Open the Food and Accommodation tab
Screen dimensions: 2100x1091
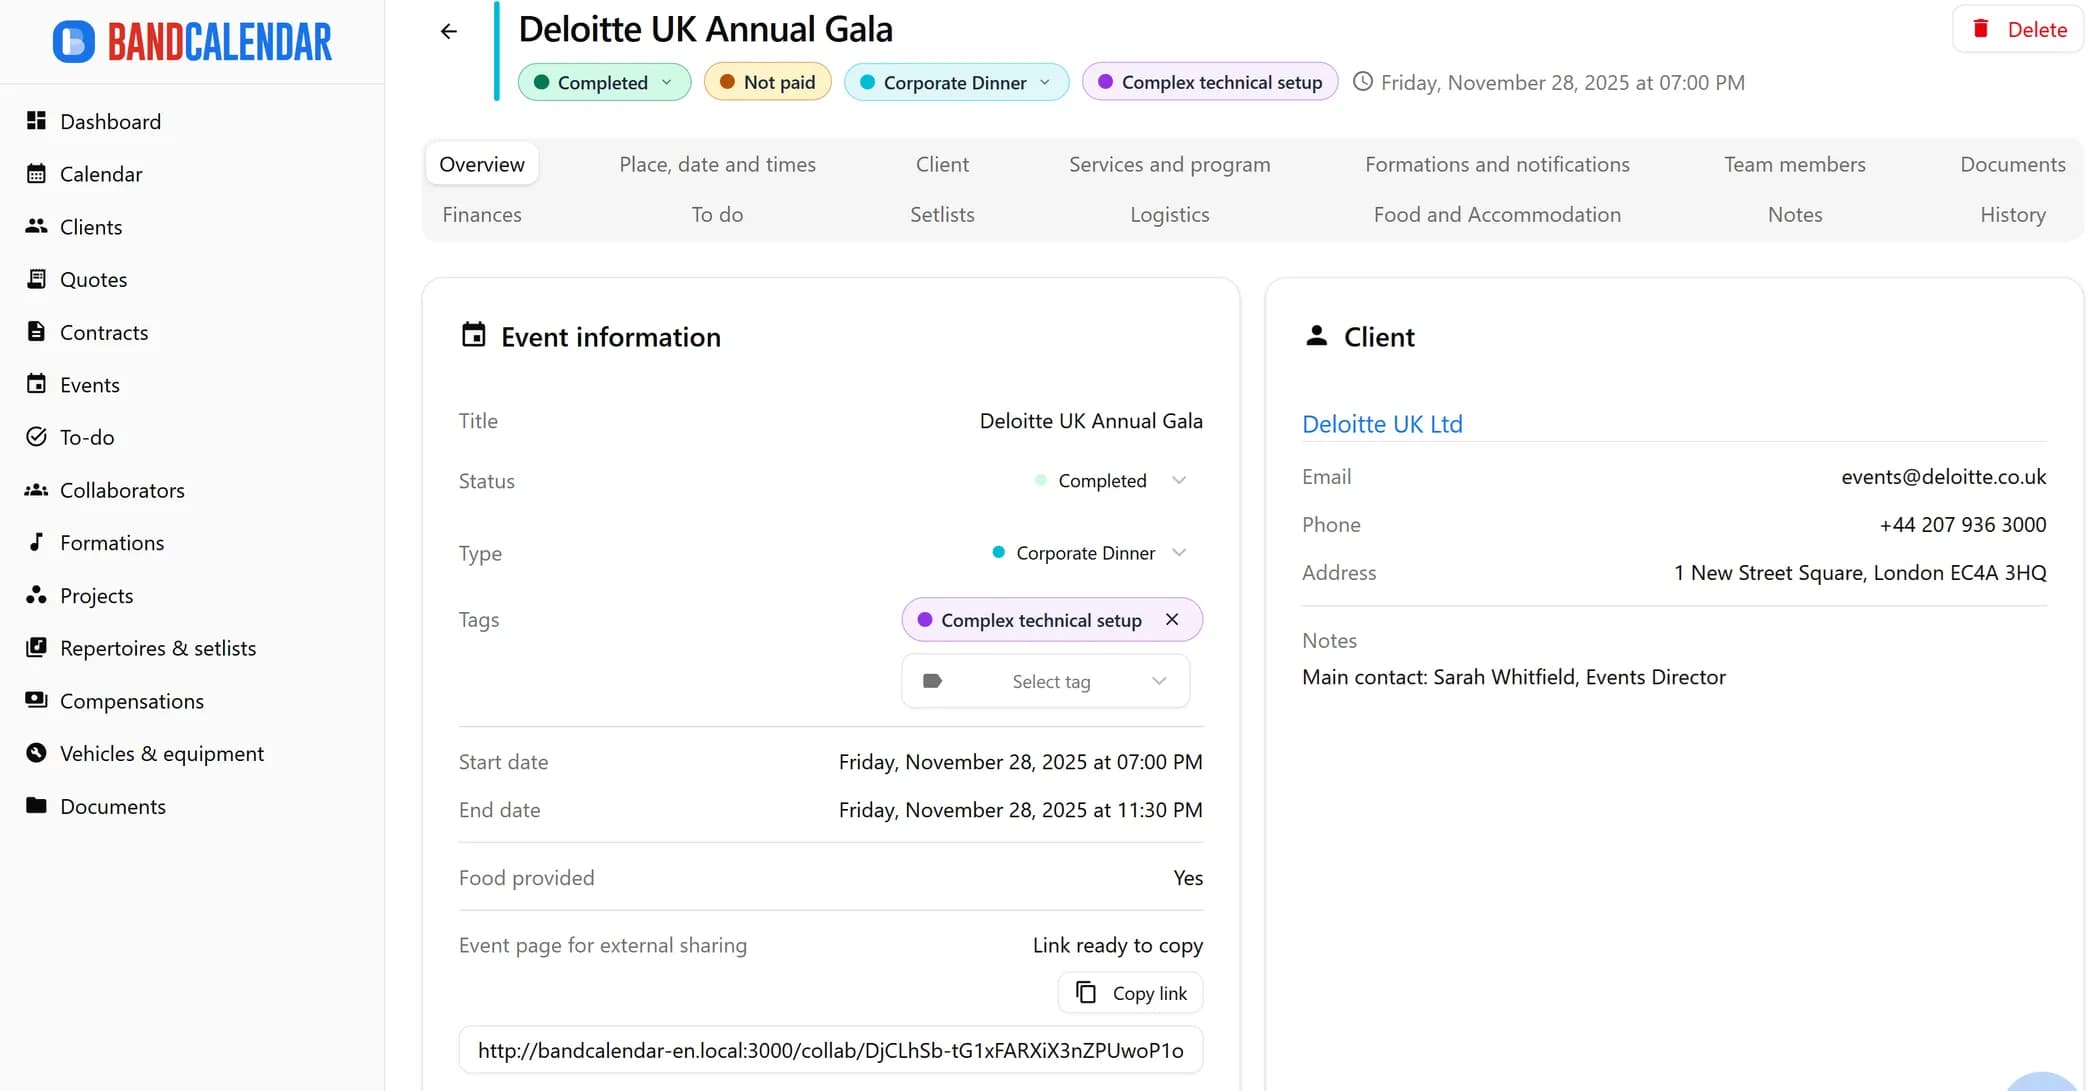coord(1497,214)
